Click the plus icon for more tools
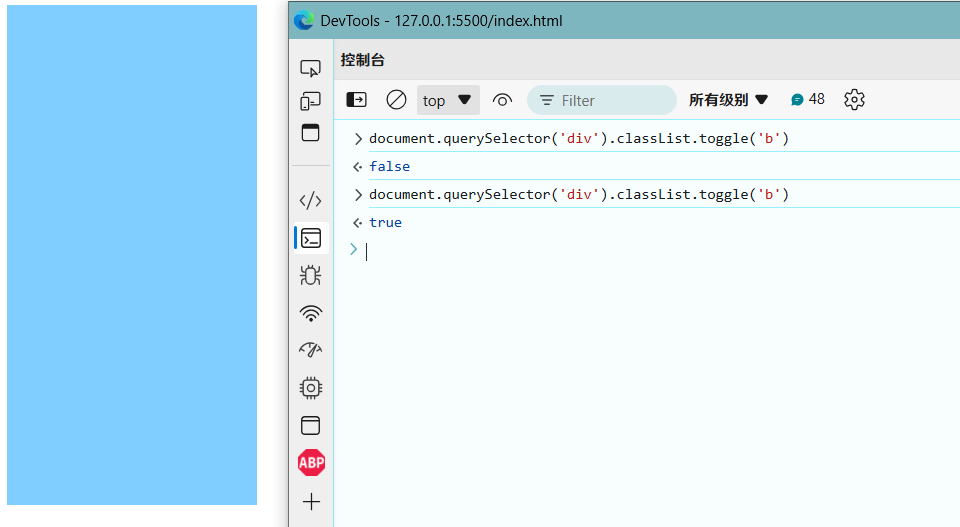Screen dimensions: 960x527 coord(311,501)
